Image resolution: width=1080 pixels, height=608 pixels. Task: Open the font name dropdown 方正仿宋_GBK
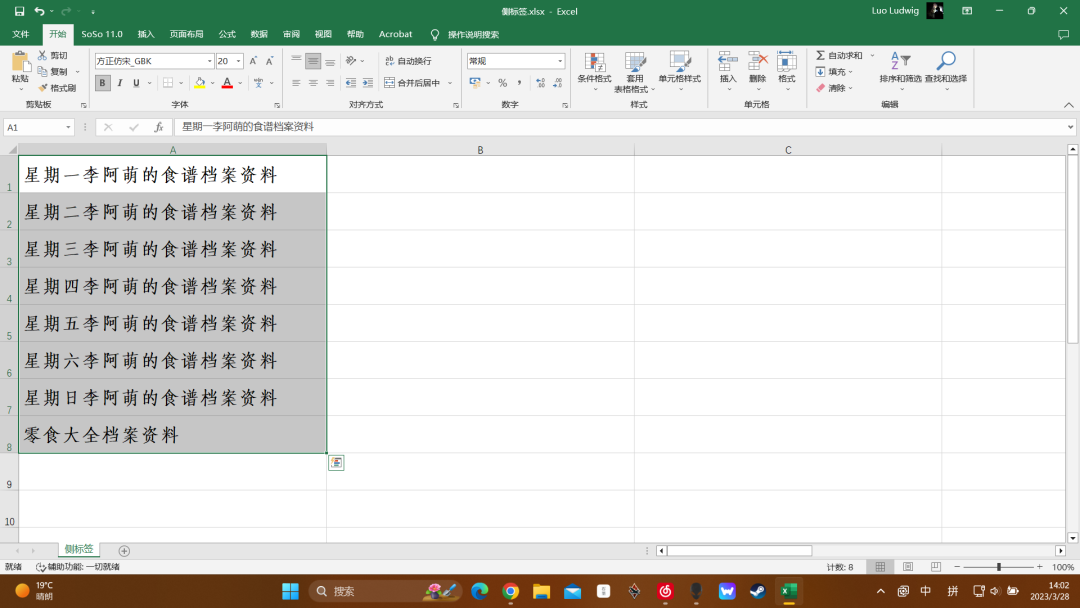point(209,61)
